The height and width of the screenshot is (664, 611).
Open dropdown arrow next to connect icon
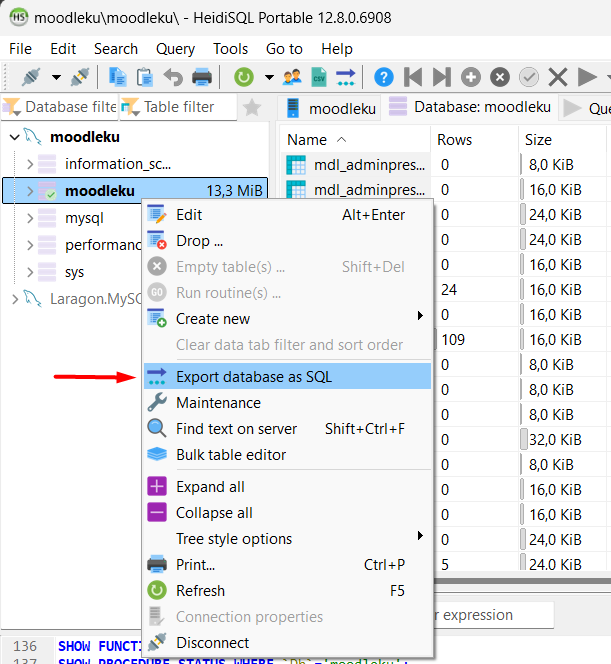tap(56, 77)
